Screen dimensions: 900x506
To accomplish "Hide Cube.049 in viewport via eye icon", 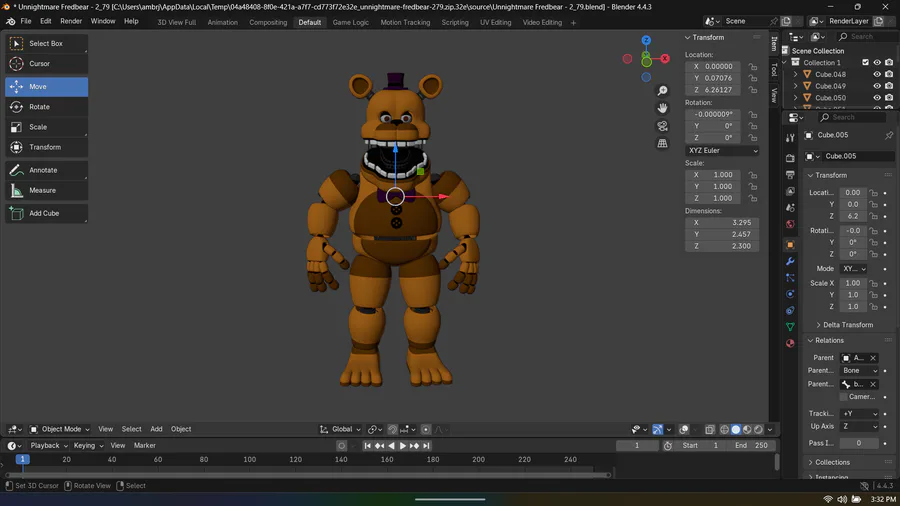I will [877, 86].
